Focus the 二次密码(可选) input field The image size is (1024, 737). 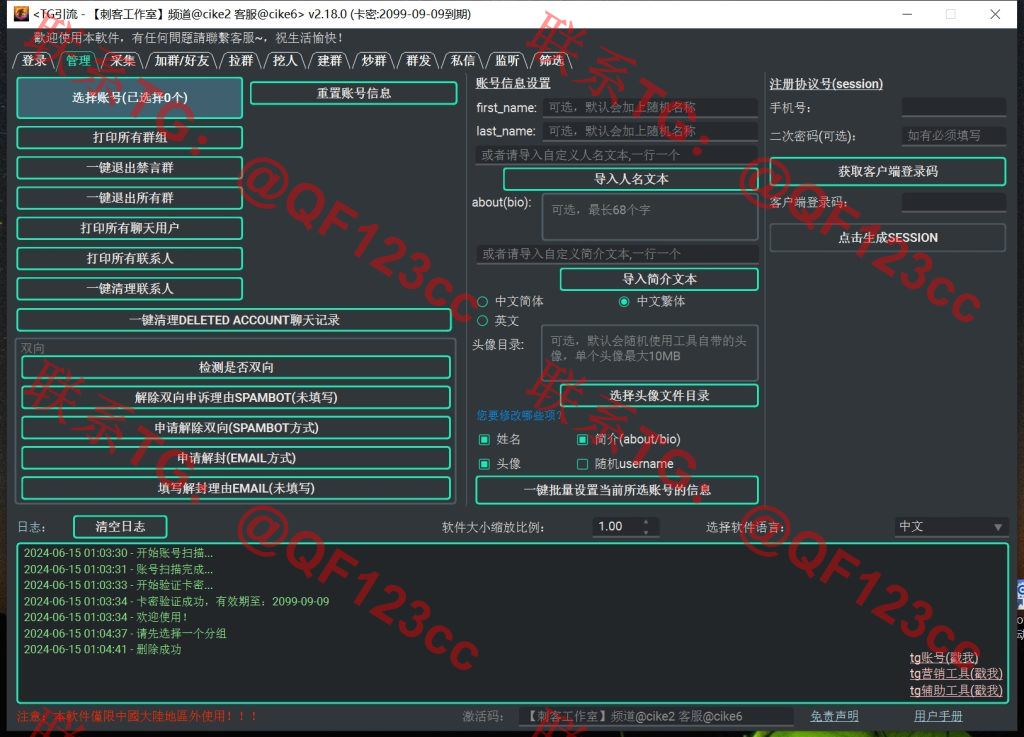(953, 135)
